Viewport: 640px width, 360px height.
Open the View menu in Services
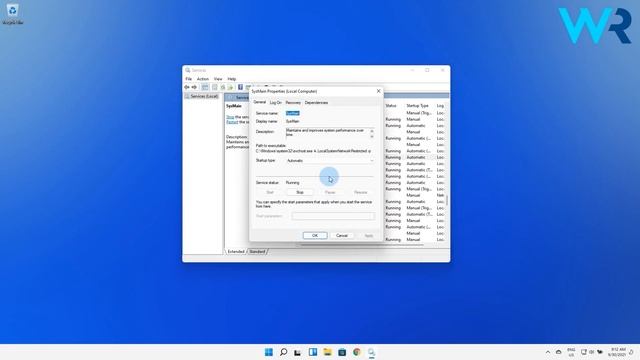coord(218,79)
